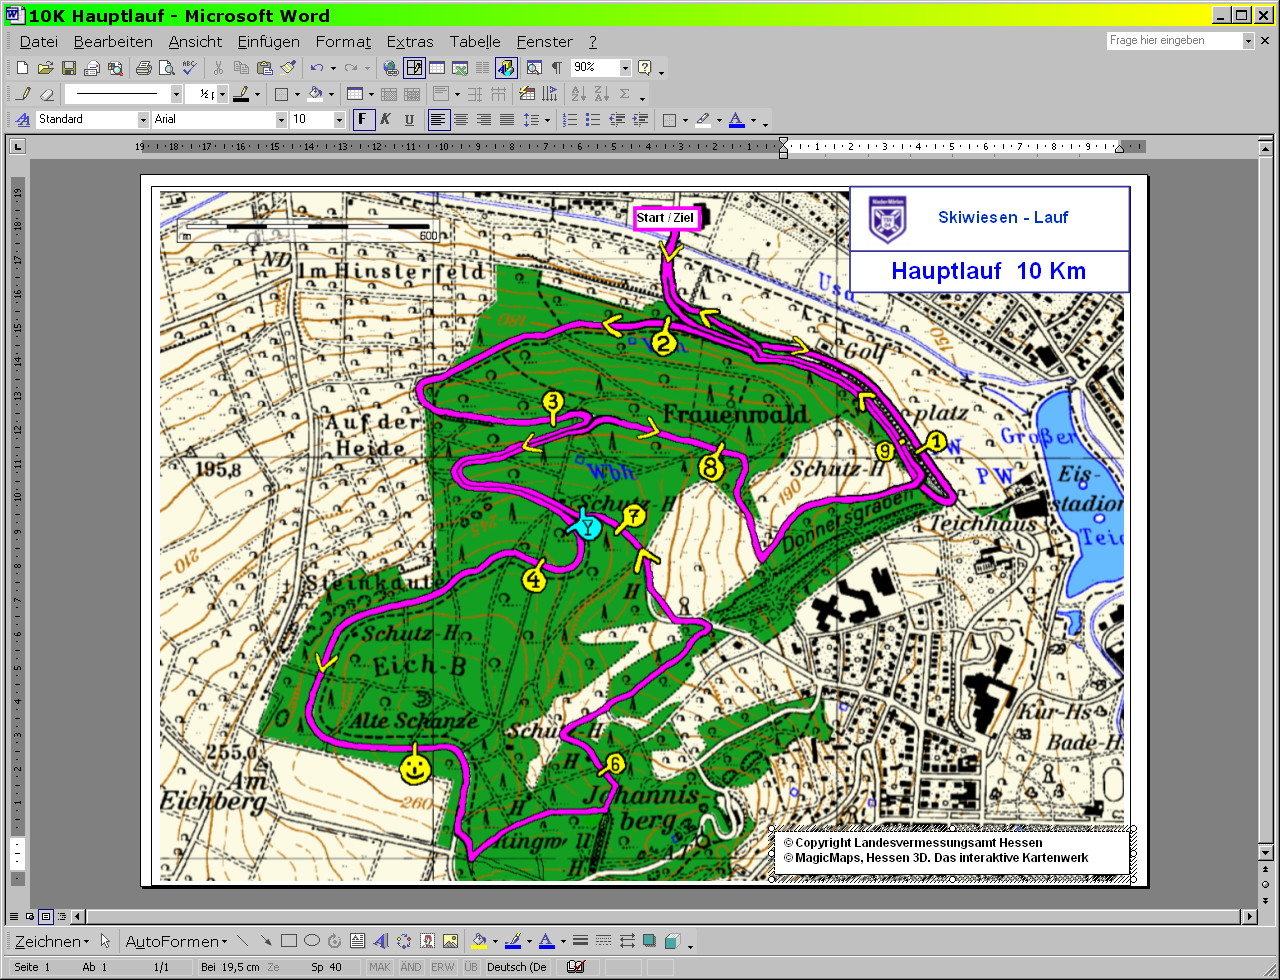Click the Text Box tool icon
This screenshot has width=1280, height=980.
357,941
